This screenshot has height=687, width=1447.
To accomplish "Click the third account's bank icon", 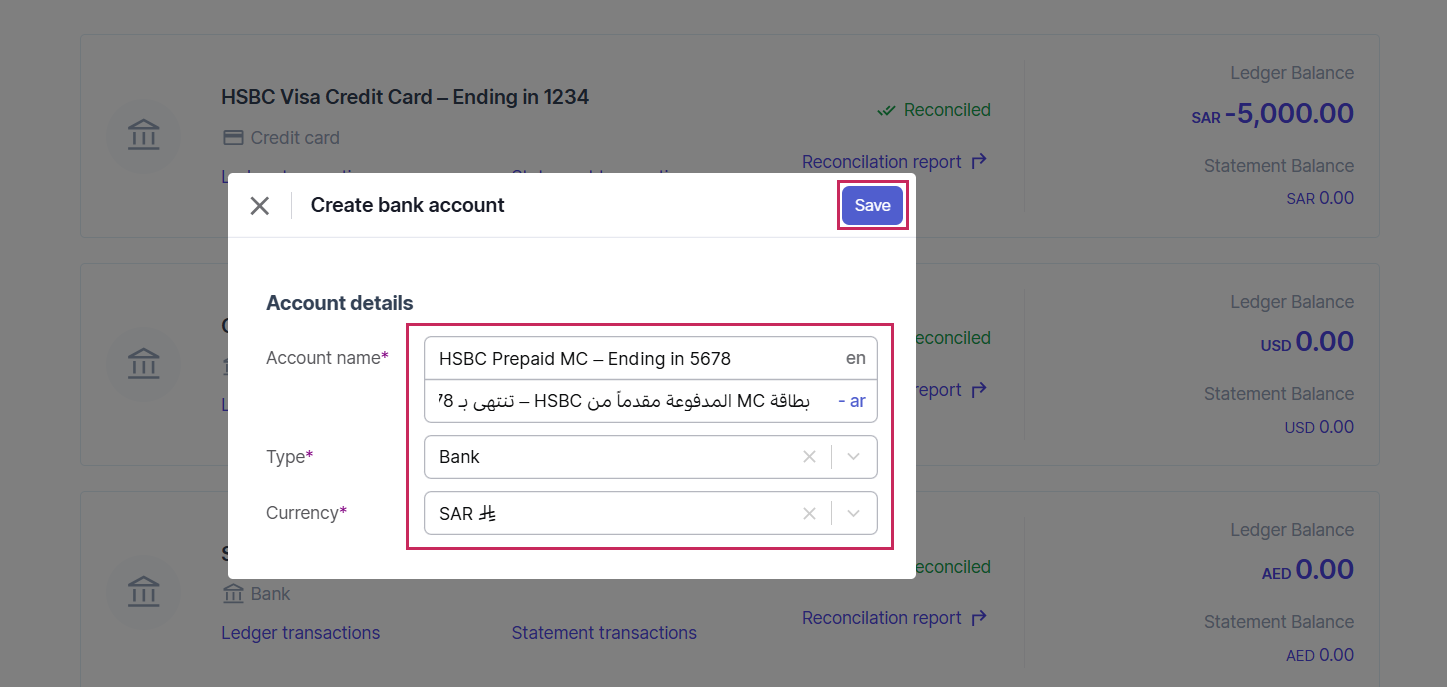I will tap(144, 590).
